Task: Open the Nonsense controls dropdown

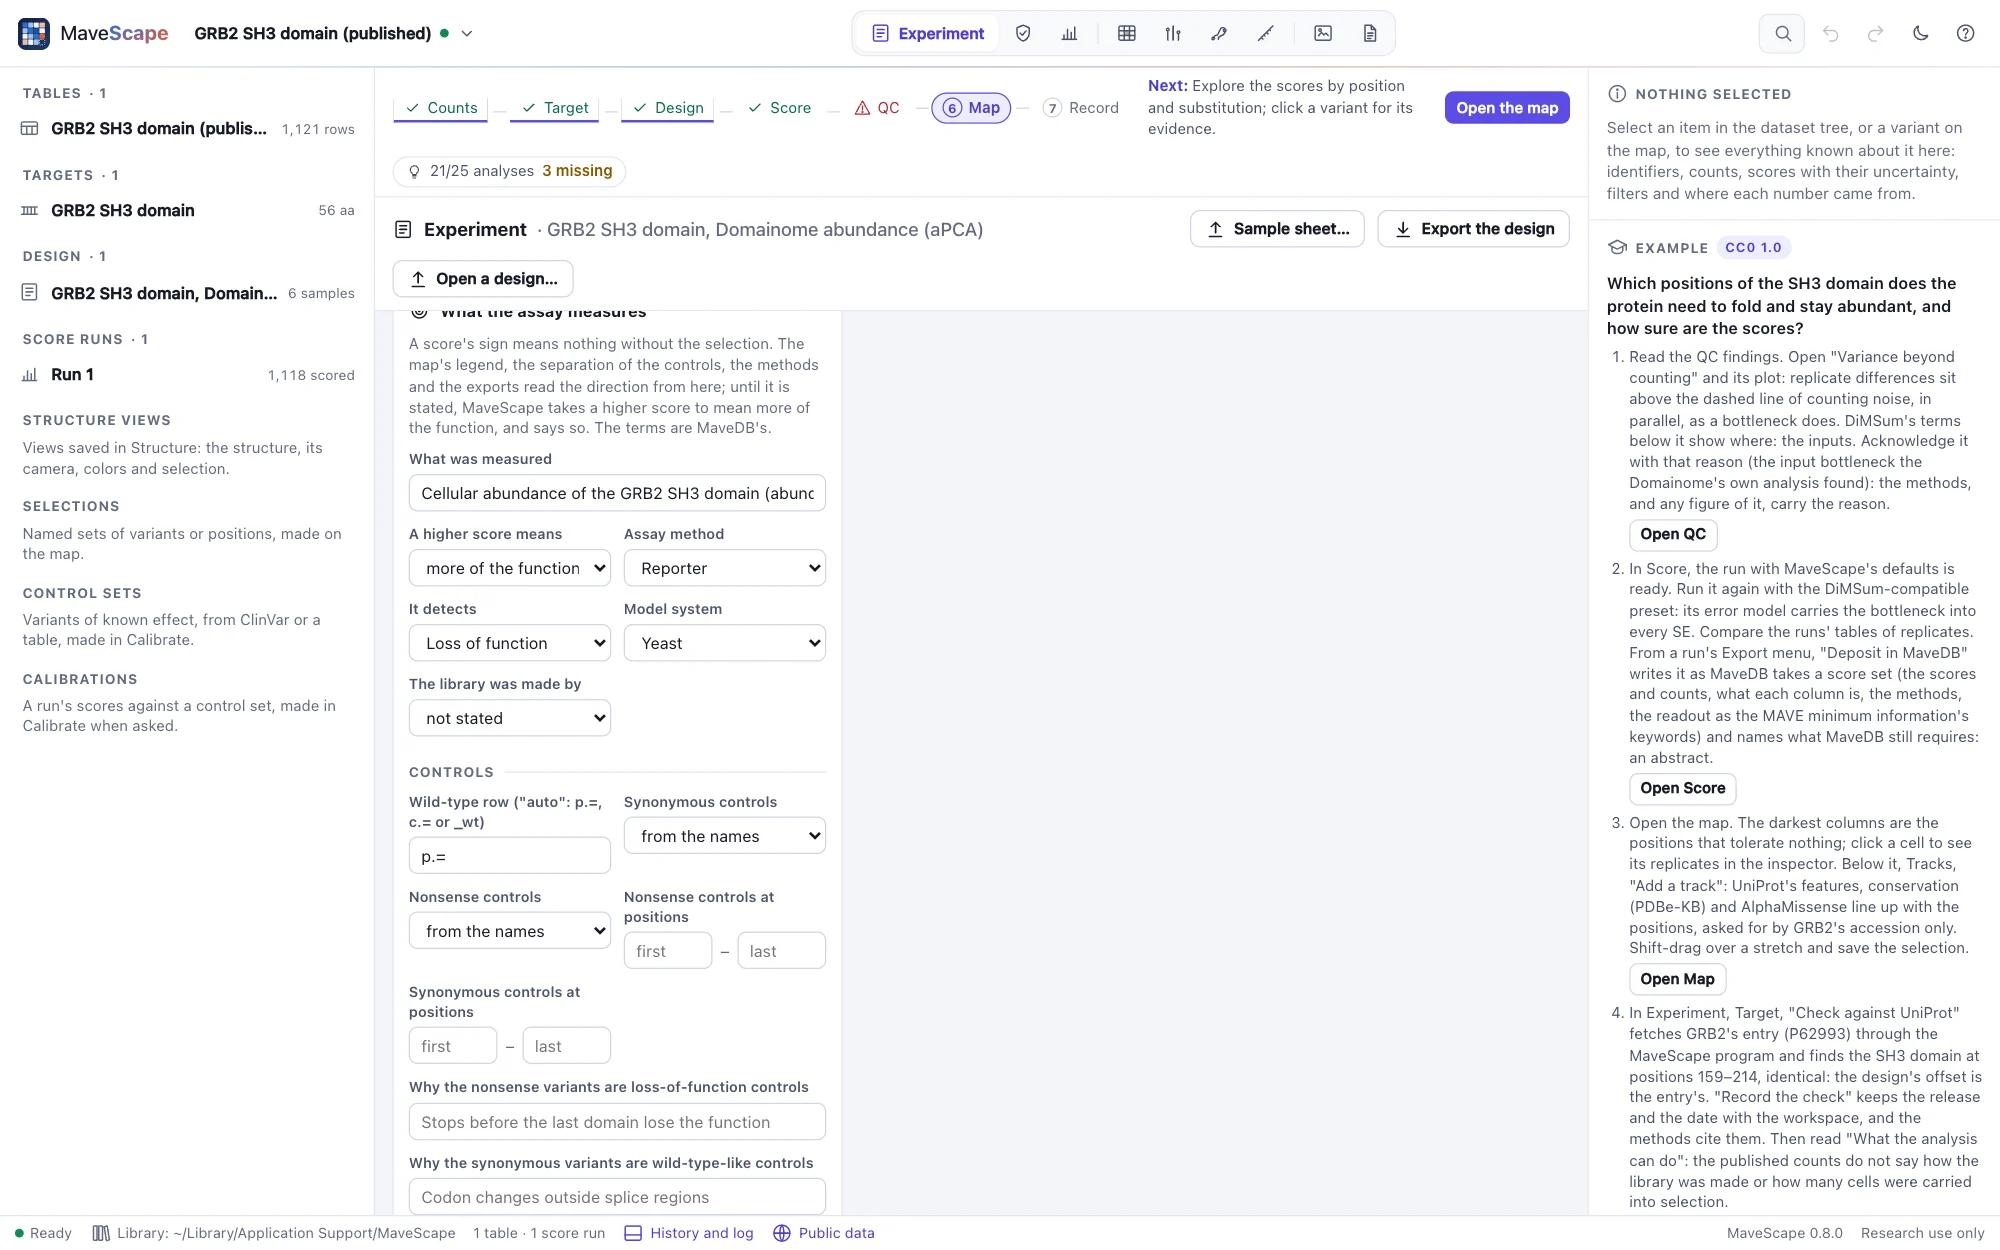Action: click(x=510, y=931)
